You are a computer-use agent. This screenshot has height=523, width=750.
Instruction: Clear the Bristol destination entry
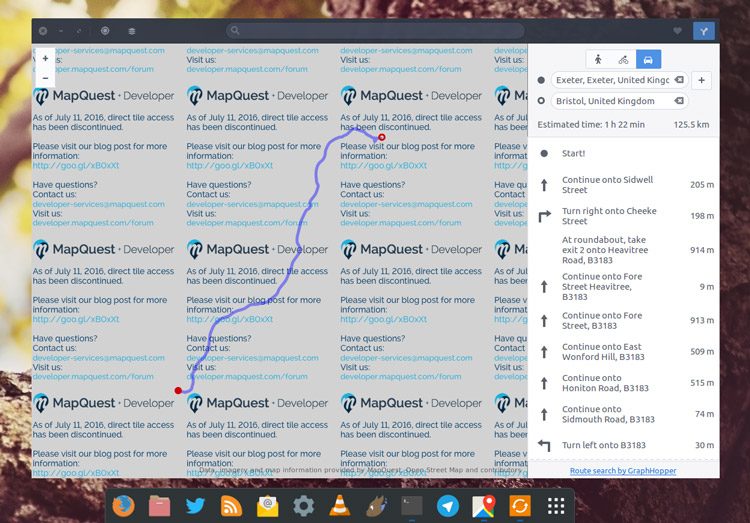(678, 101)
